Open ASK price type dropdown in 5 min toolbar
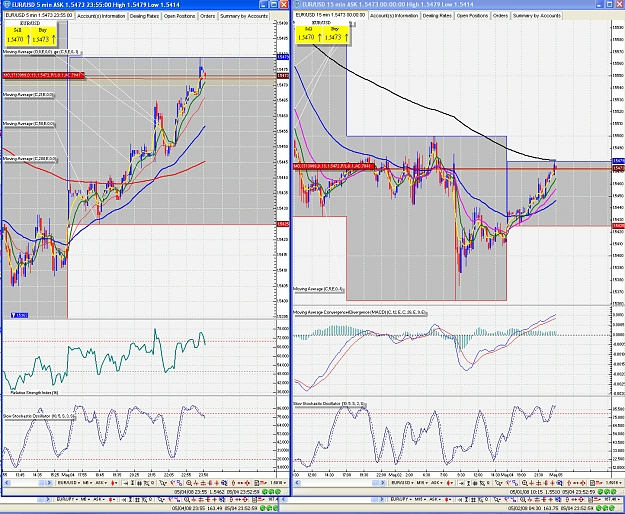625x514 pixels. tap(101, 483)
